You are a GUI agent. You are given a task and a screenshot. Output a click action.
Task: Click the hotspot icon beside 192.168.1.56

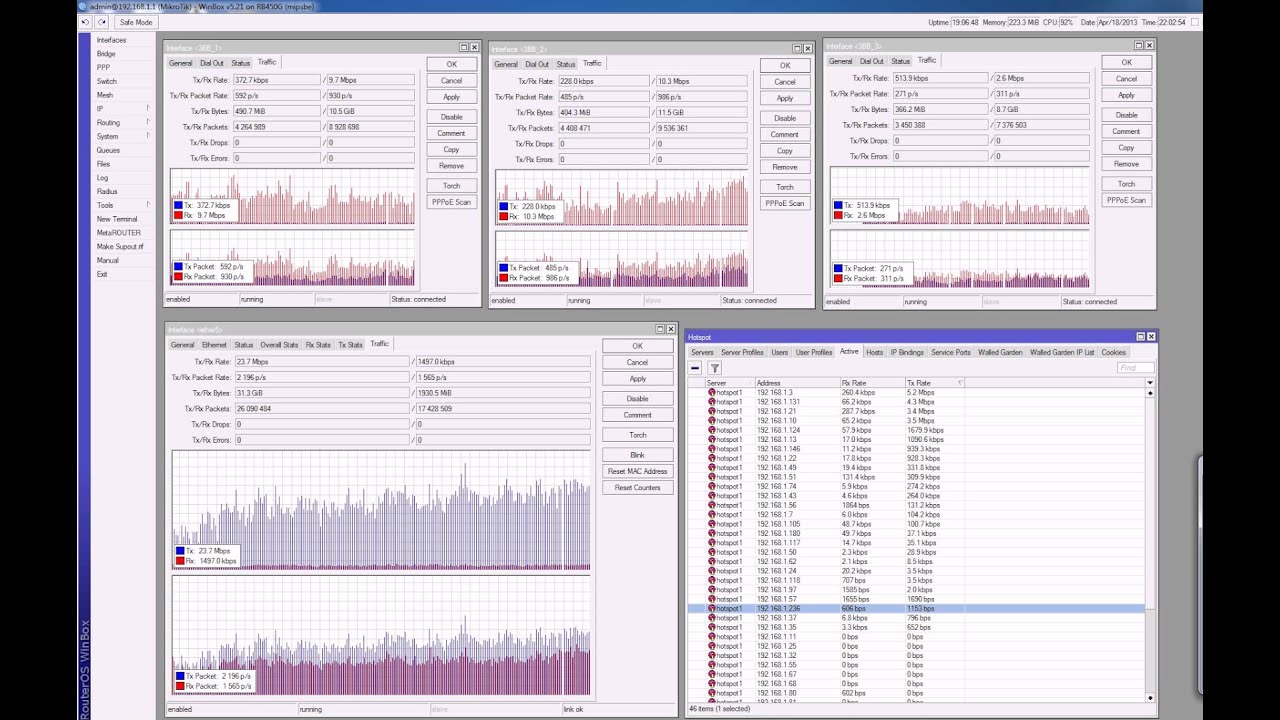(712, 505)
